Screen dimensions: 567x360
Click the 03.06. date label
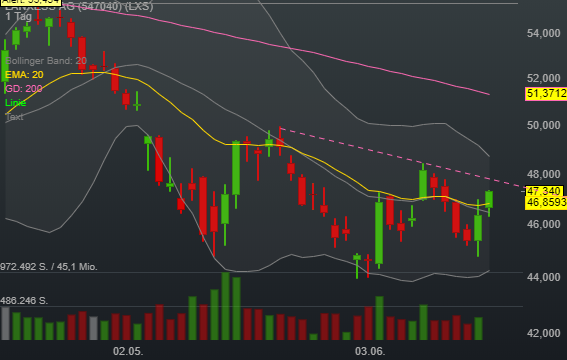[370, 351]
